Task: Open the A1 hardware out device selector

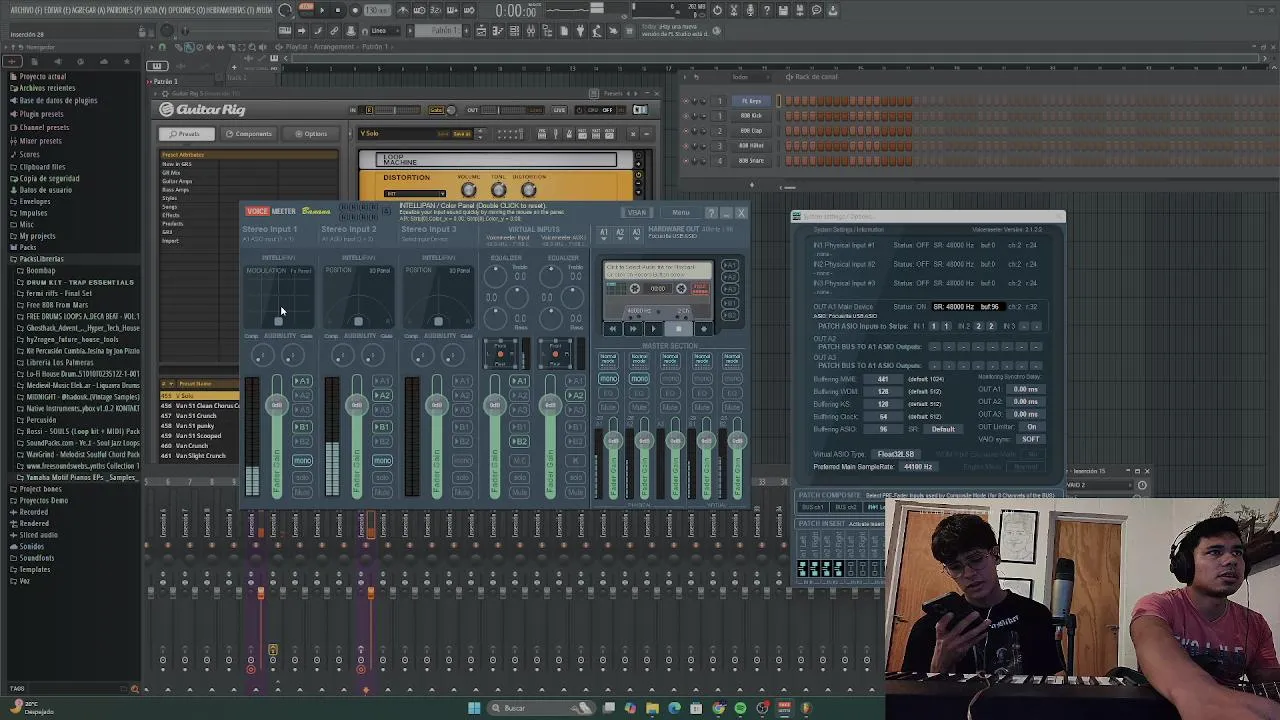Action: [x=603, y=233]
